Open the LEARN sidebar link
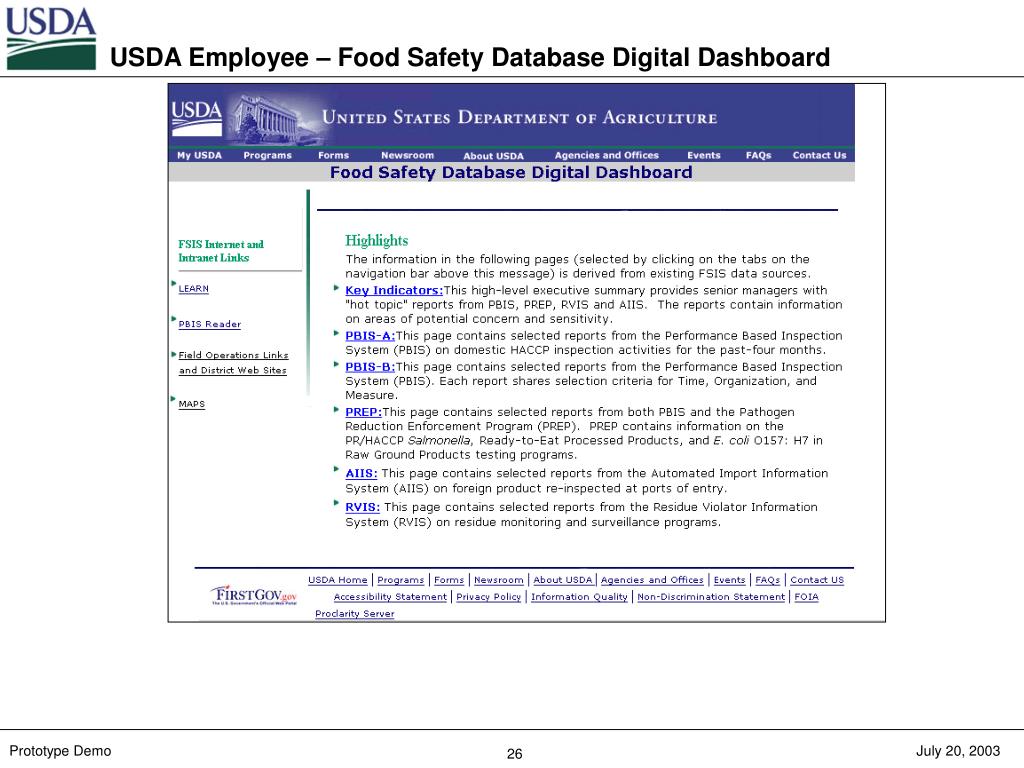1024x768 pixels. (193, 289)
